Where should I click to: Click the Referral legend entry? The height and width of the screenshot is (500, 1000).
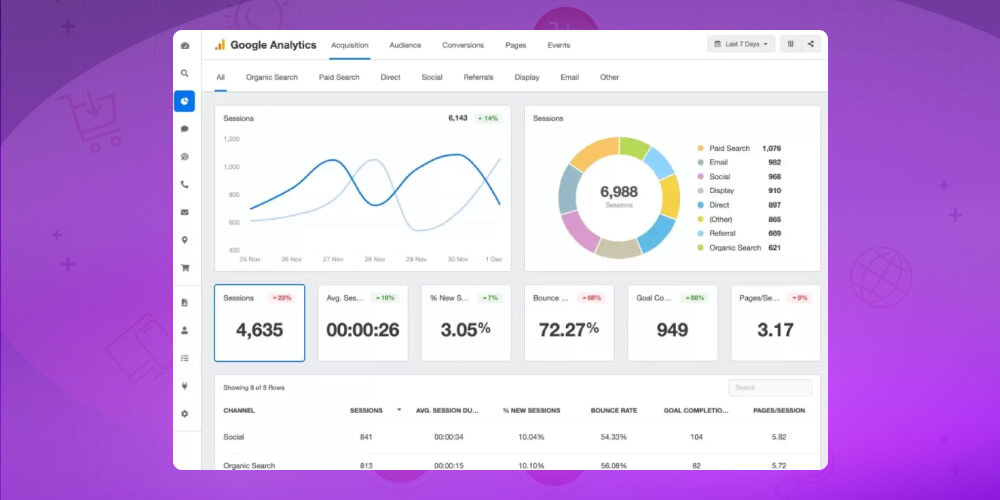click(739, 233)
